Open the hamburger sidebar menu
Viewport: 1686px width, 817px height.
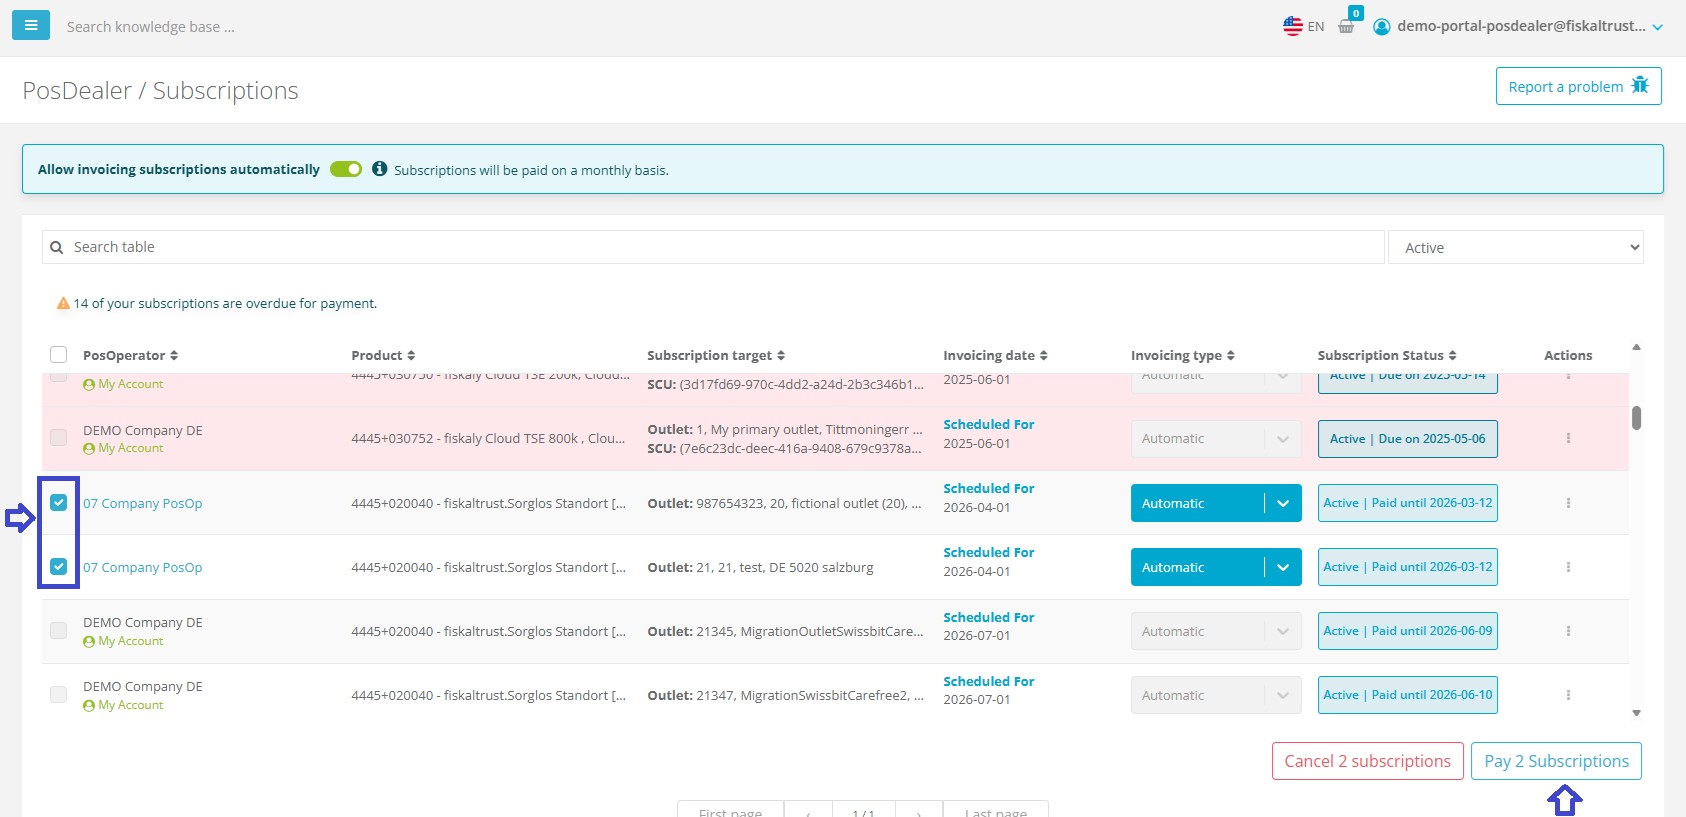[31, 25]
